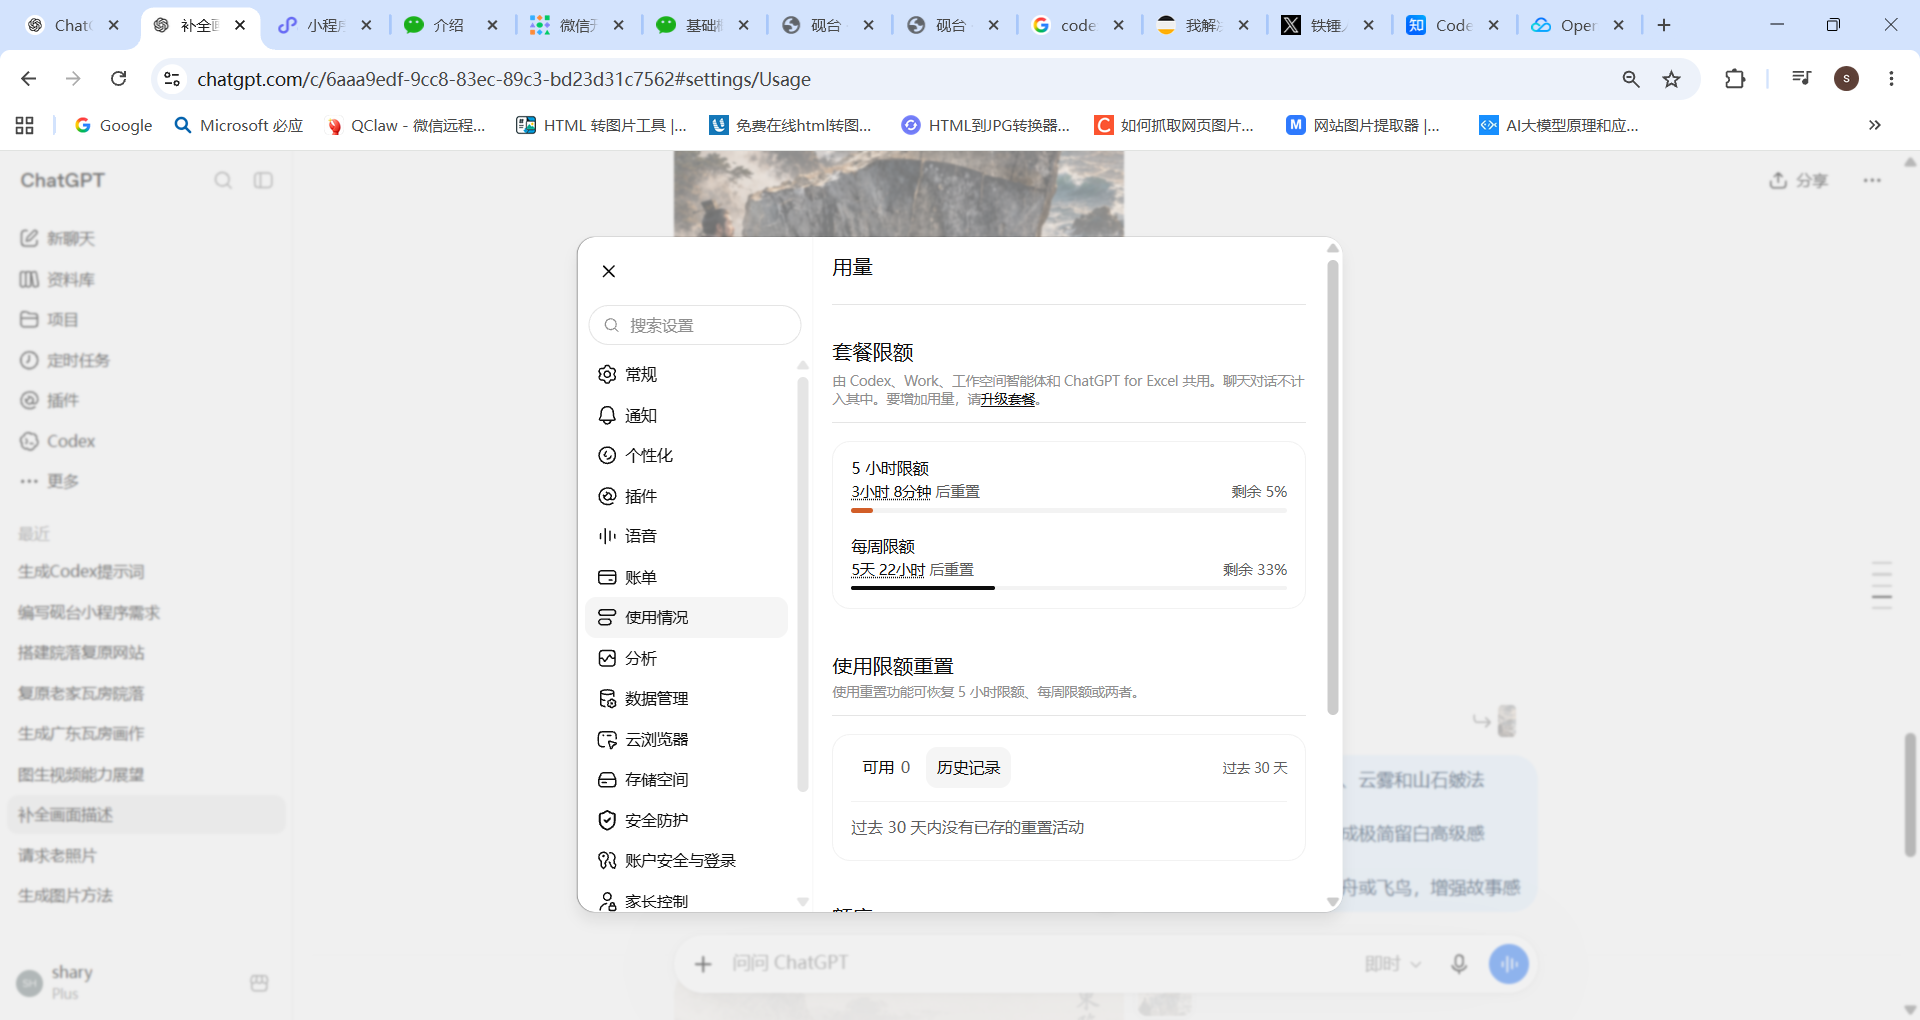Viewport: 1920px width, 1020px height.
Task: Click the microphone dictation icon
Action: [1459, 964]
